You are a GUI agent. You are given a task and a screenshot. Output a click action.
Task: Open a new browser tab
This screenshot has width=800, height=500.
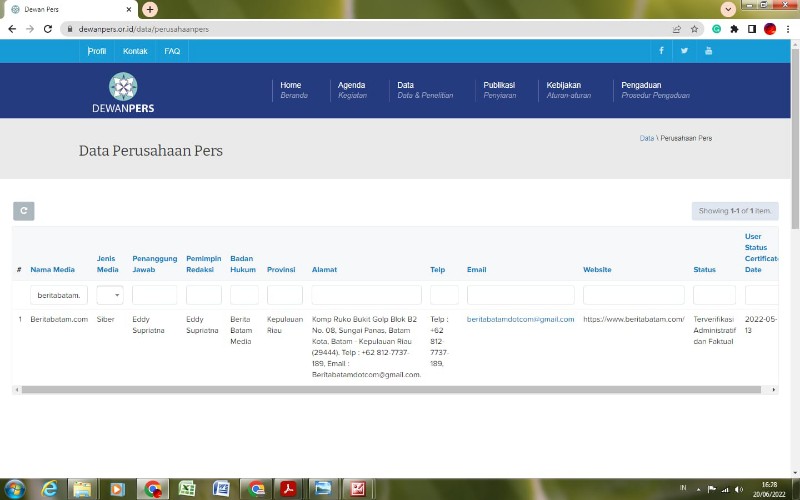(149, 9)
